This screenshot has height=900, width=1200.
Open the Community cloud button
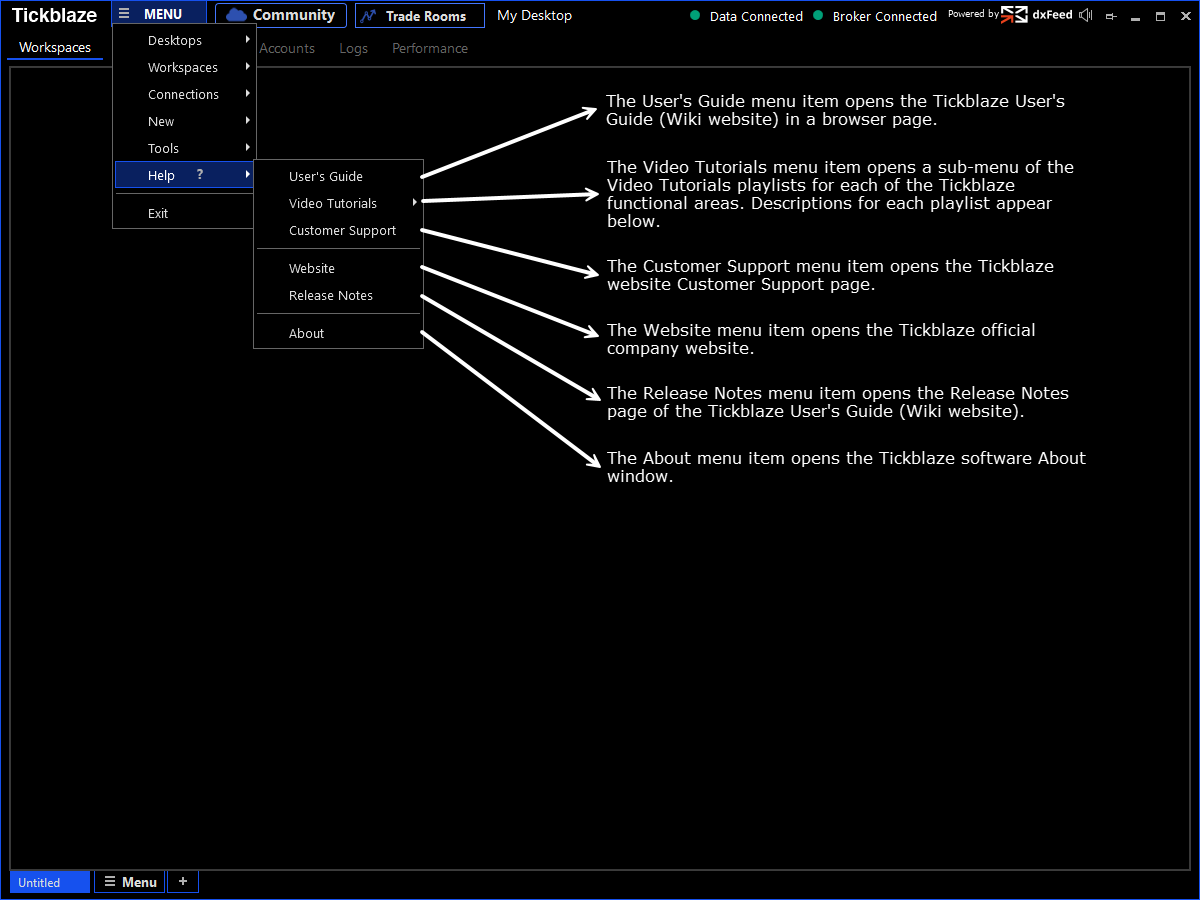tap(281, 15)
